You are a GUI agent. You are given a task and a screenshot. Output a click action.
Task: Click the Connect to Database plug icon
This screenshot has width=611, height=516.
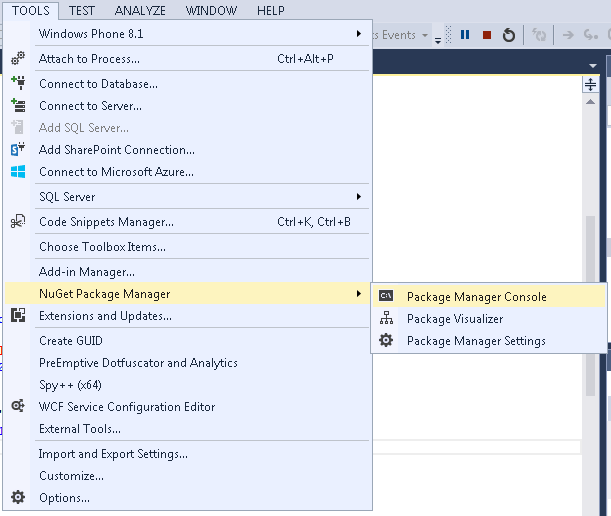pyautogui.click(x=18, y=83)
